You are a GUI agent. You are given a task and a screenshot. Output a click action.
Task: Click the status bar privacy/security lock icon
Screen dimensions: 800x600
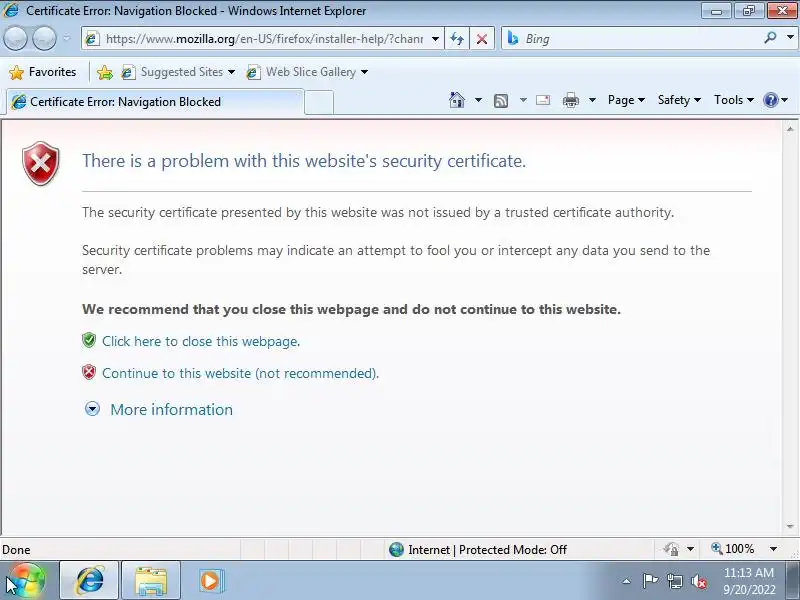671,549
